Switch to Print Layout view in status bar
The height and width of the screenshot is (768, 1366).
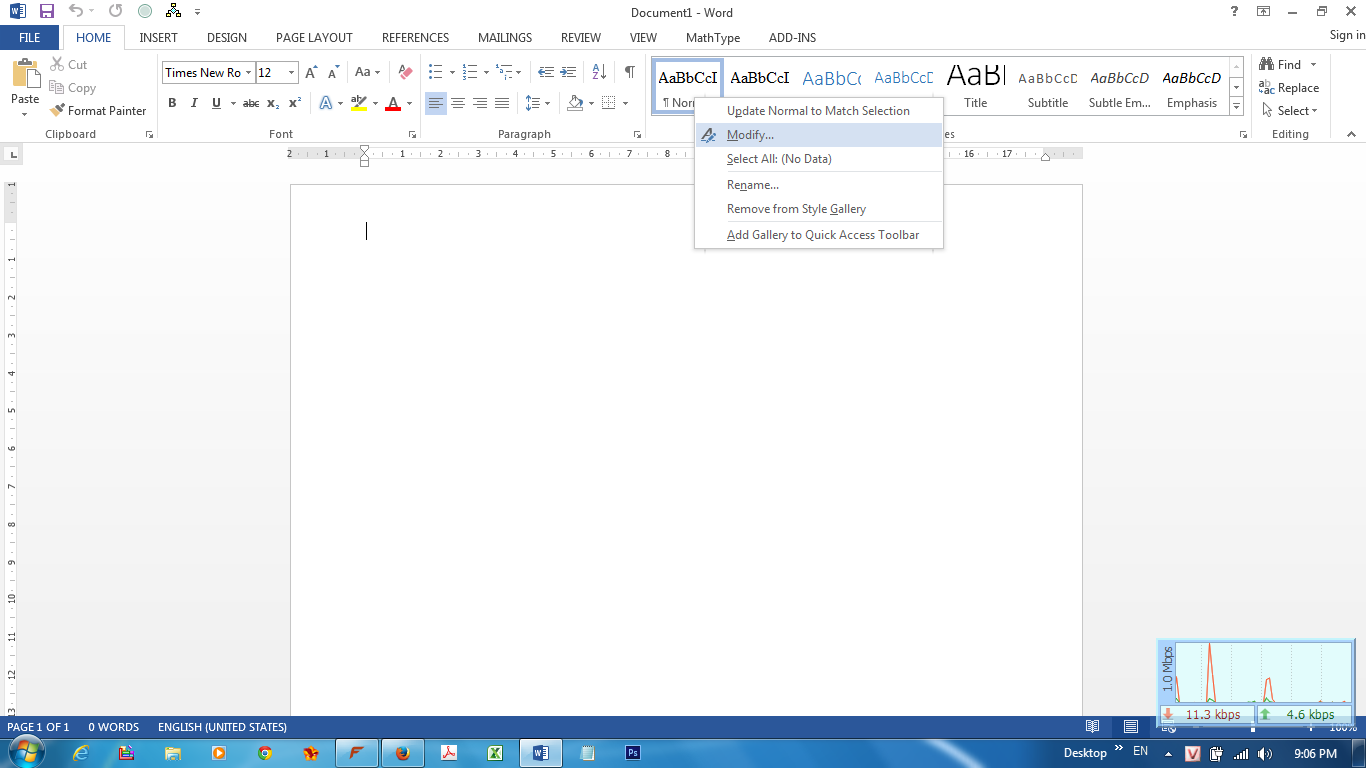pyautogui.click(x=1131, y=727)
